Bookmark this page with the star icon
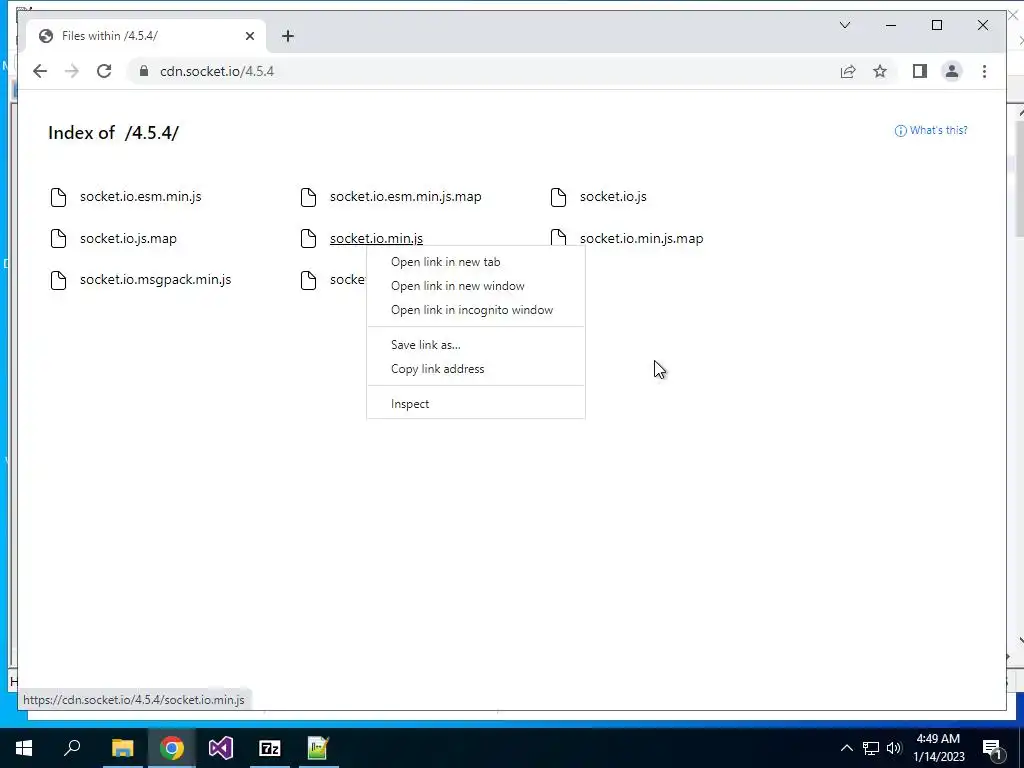 click(x=880, y=71)
